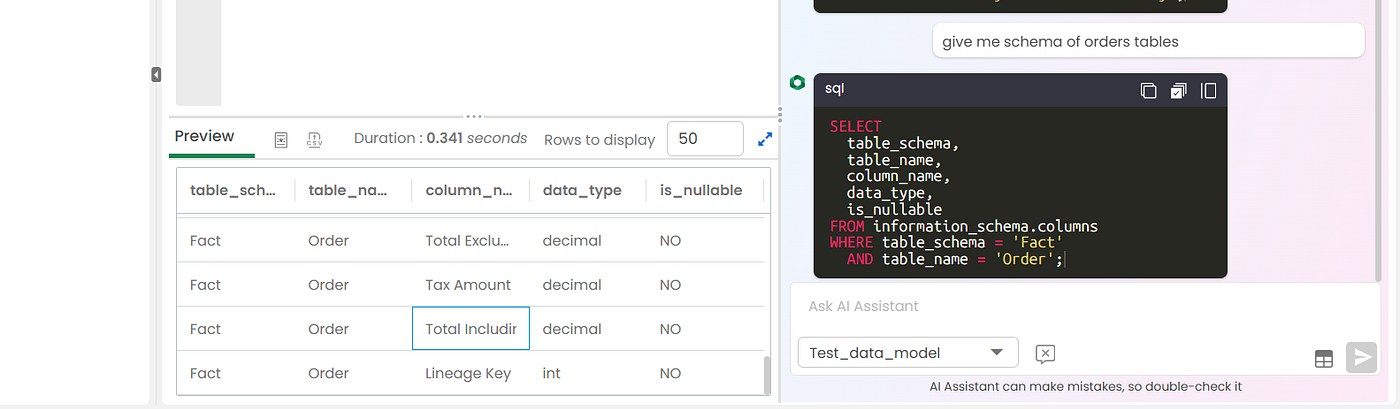Viewport: 1400px width, 409px height.
Task: Sort by is_nullable column header
Action: 704,190
